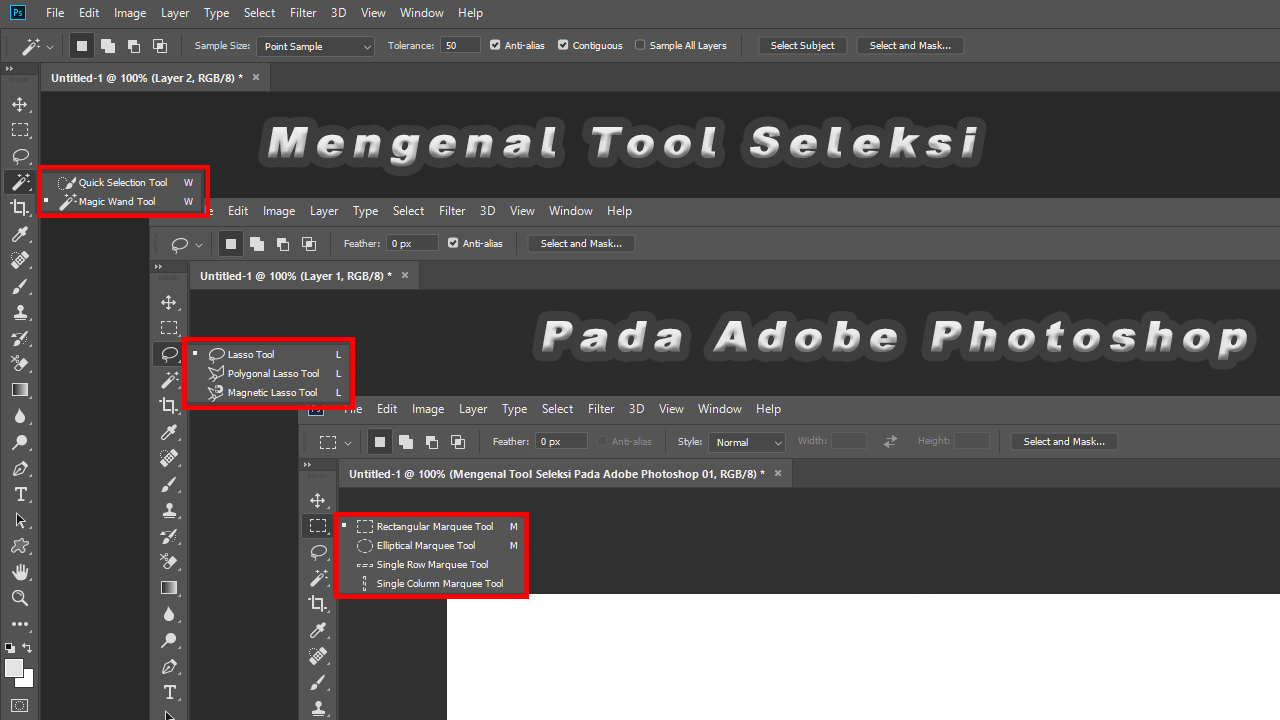Toggle Quick Mask mode in the Magic Wand window
The width and height of the screenshot is (1280, 720).
click(19, 705)
